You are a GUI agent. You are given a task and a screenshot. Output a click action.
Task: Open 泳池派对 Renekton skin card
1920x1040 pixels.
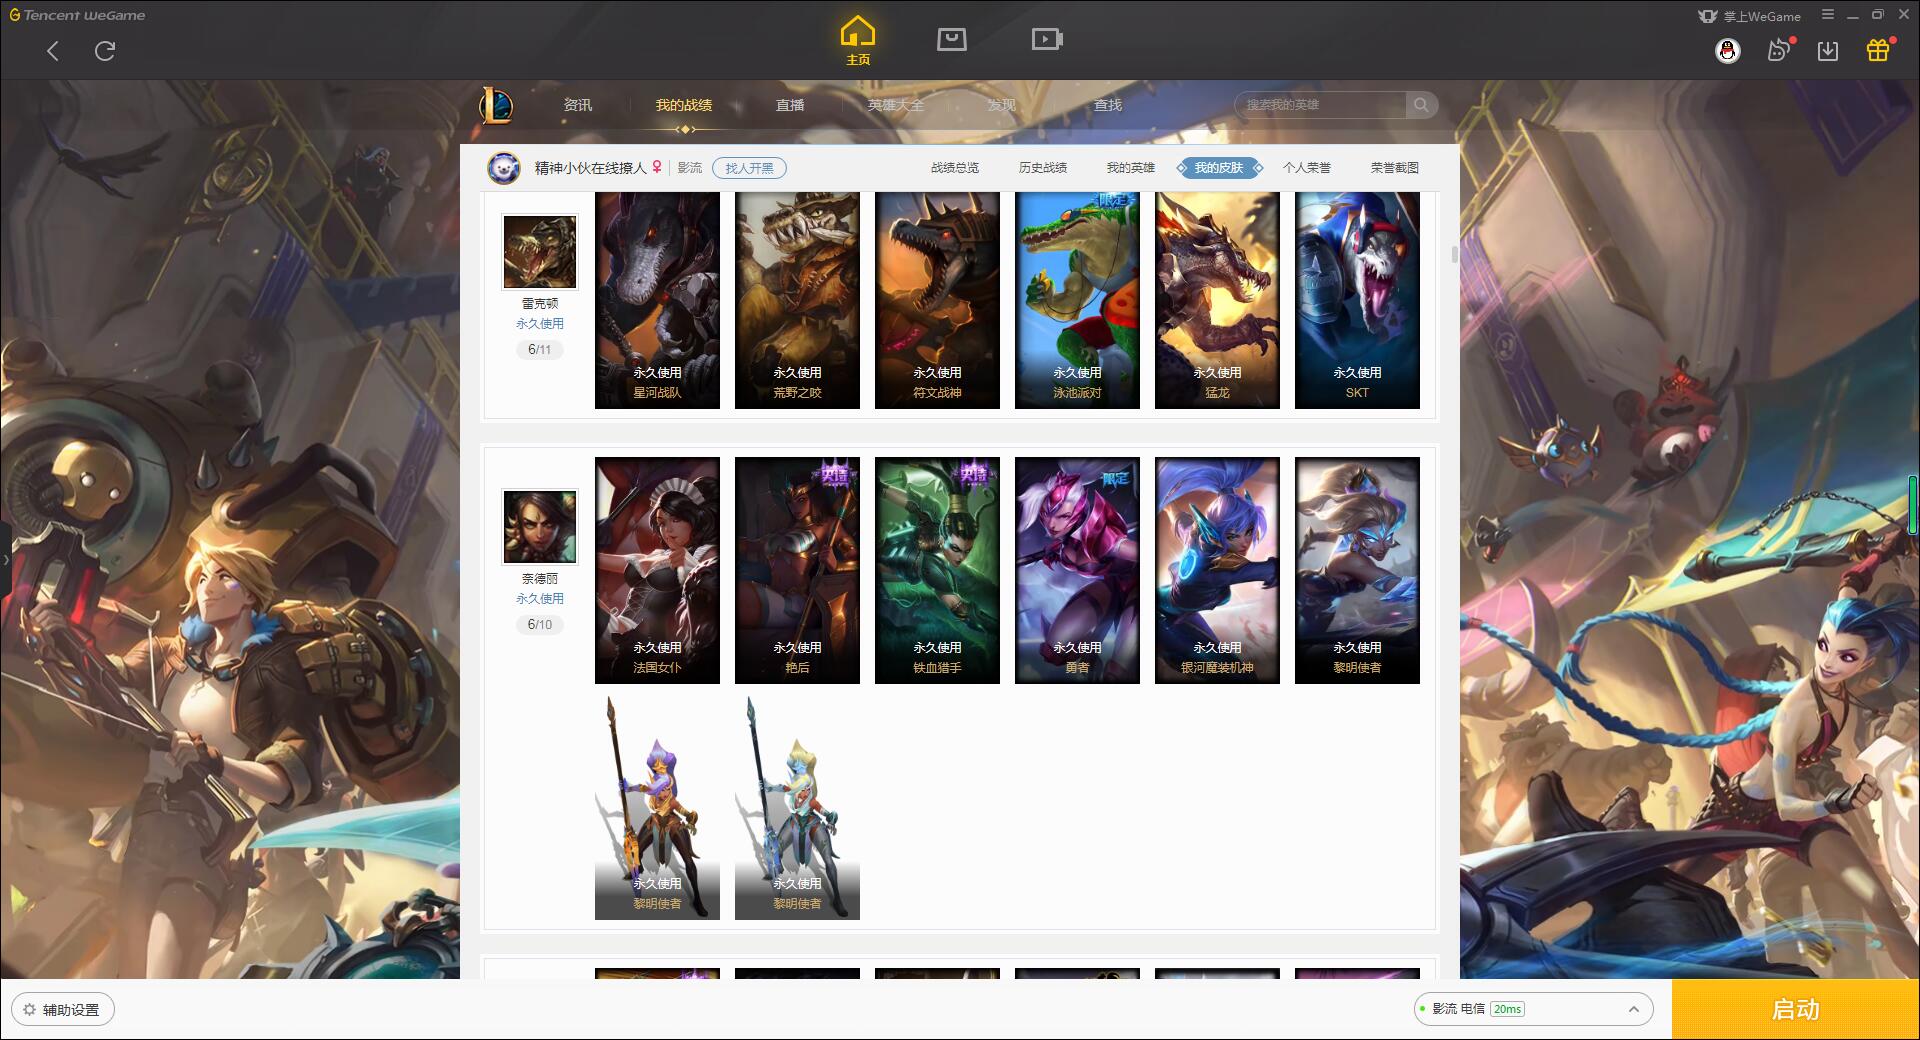pyautogui.click(x=1077, y=300)
